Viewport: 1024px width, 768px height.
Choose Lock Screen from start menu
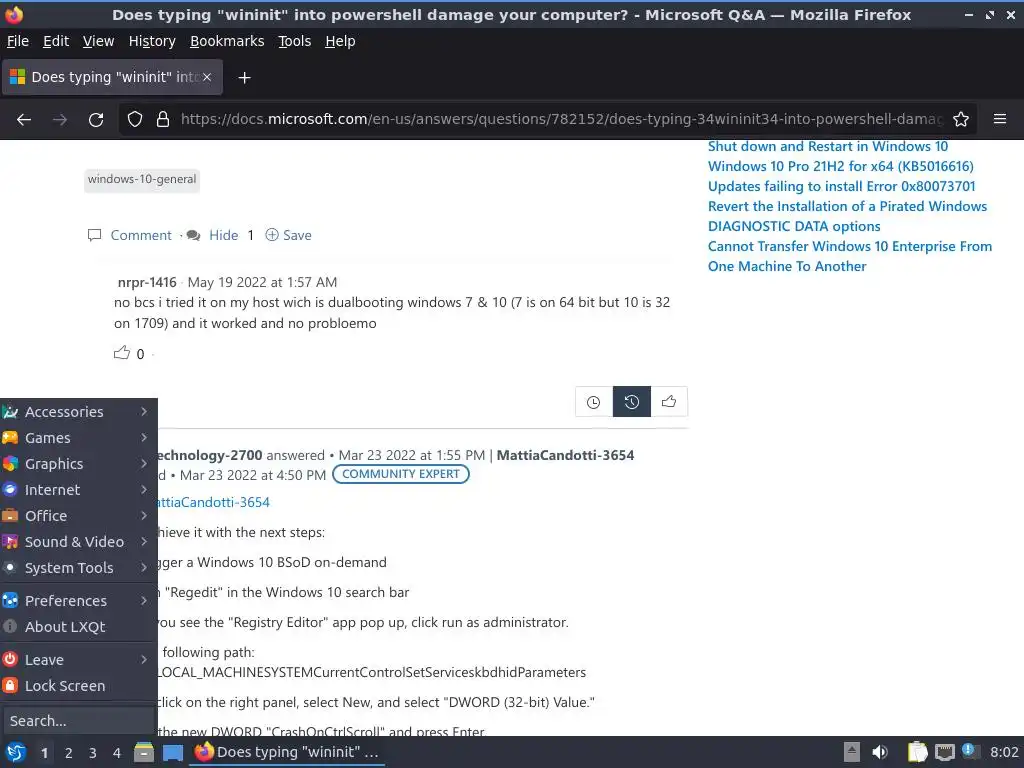point(78,686)
